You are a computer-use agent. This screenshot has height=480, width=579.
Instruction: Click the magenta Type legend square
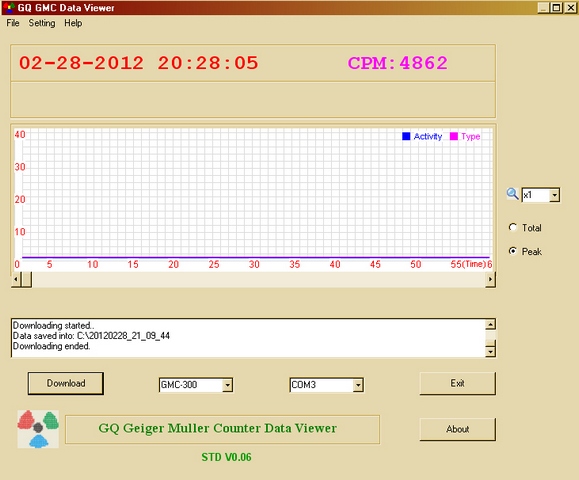click(x=454, y=136)
